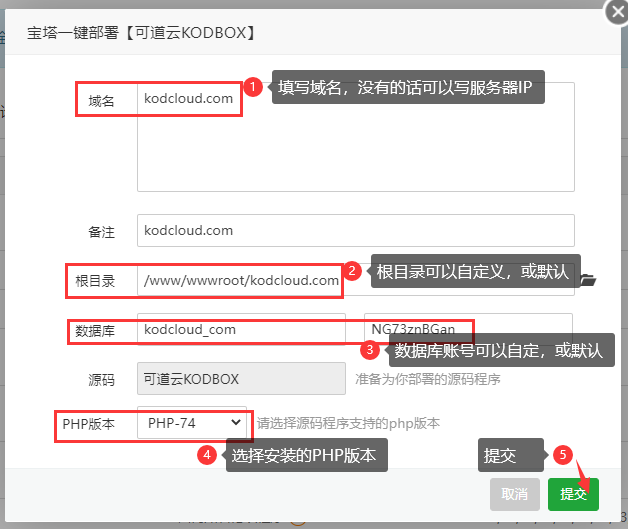The width and height of the screenshot is (628, 529).
Task: Expand the PHP版本 dropdown
Action: point(191,423)
